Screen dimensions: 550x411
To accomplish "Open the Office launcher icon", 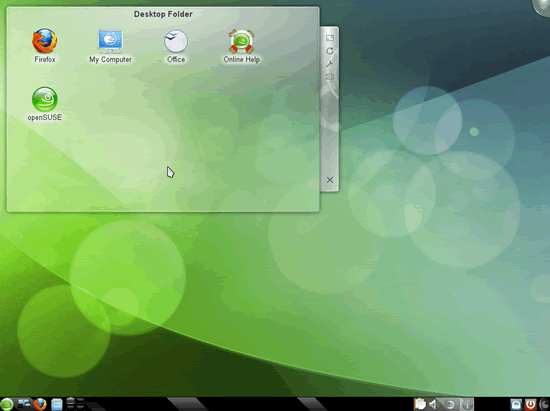I will coord(176,41).
